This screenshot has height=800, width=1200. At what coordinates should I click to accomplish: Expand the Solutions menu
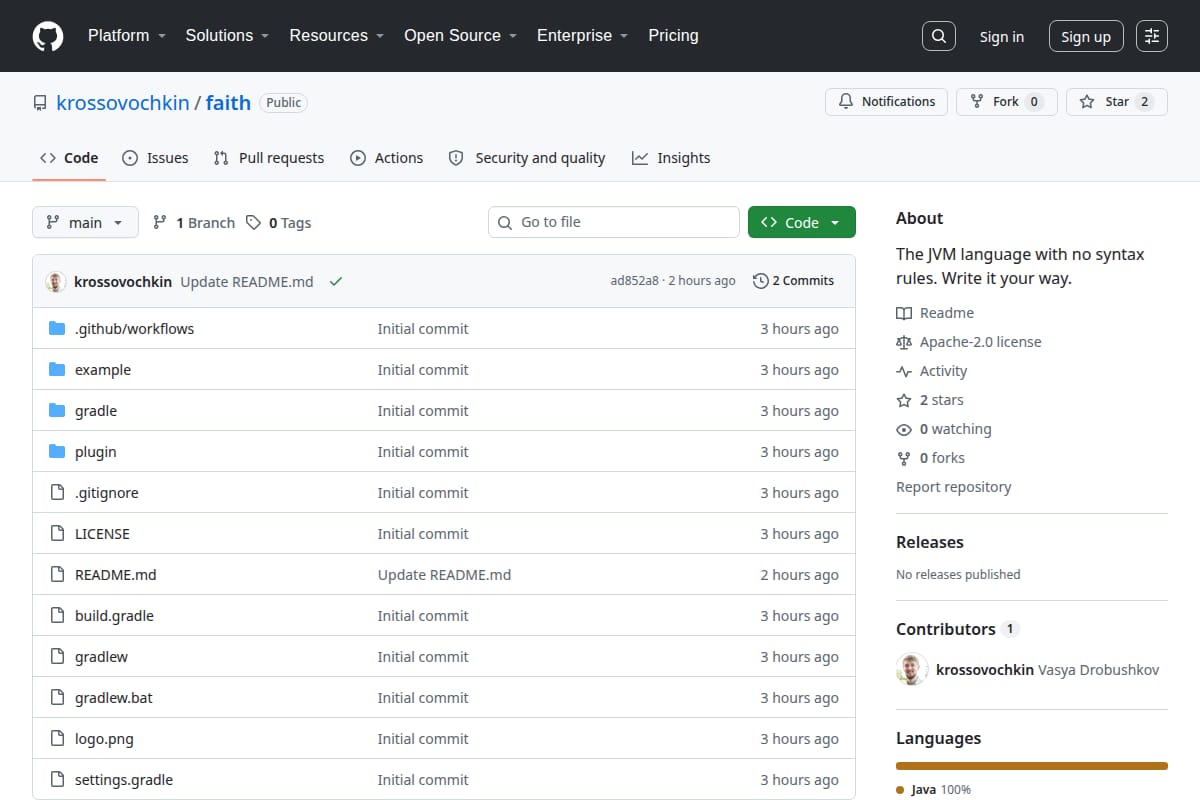[x=228, y=36]
